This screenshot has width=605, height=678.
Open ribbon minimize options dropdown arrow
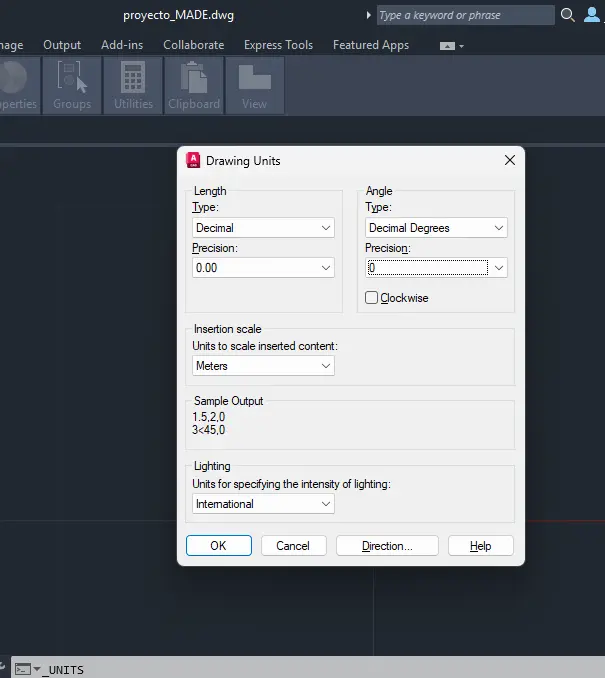click(461, 46)
